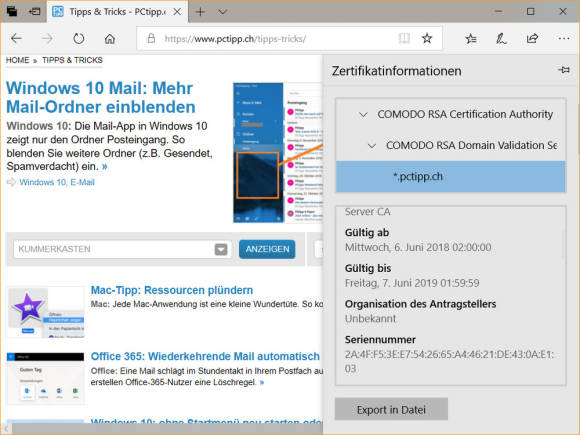The width and height of the screenshot is (580, 435).
Task: Click the PCtipp favicon on the tab
Action: point(58,12)
